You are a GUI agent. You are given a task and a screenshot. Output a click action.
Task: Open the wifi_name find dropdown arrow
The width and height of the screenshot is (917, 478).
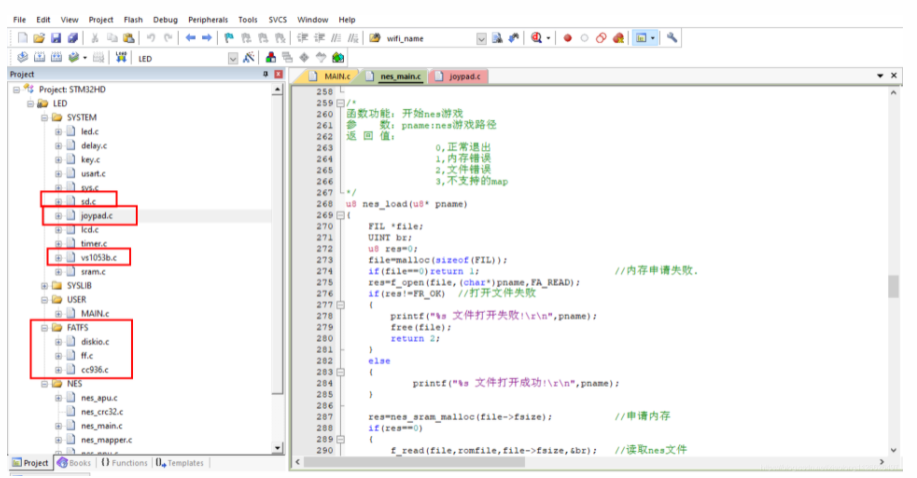click(x=481, y=38)
